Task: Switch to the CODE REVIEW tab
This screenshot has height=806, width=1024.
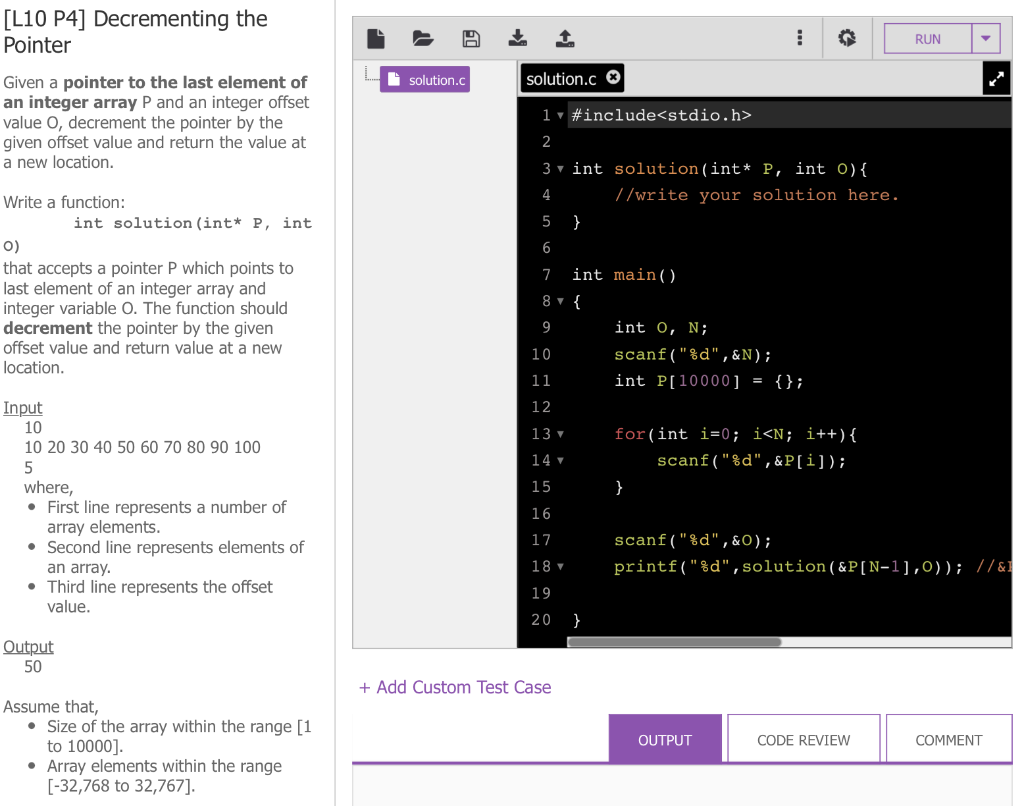Action: (803, 739)
